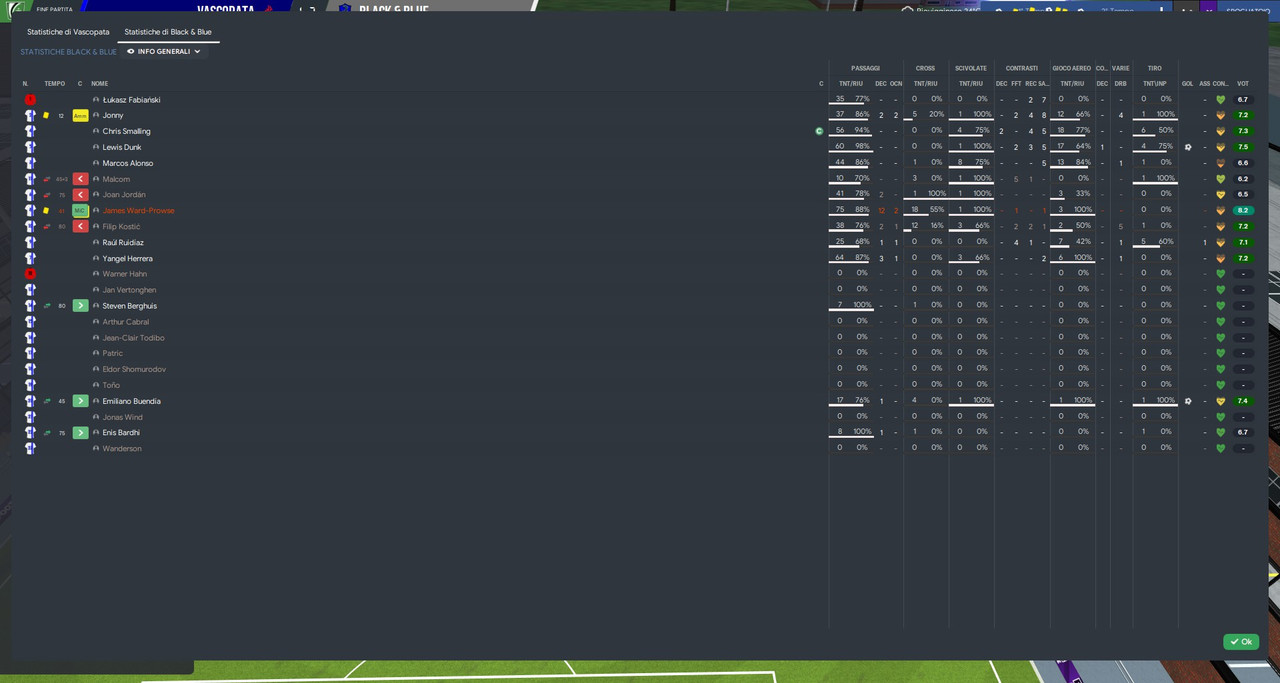Sort by the VOT rating column header
The image size is (1280, 683).
1243,83
